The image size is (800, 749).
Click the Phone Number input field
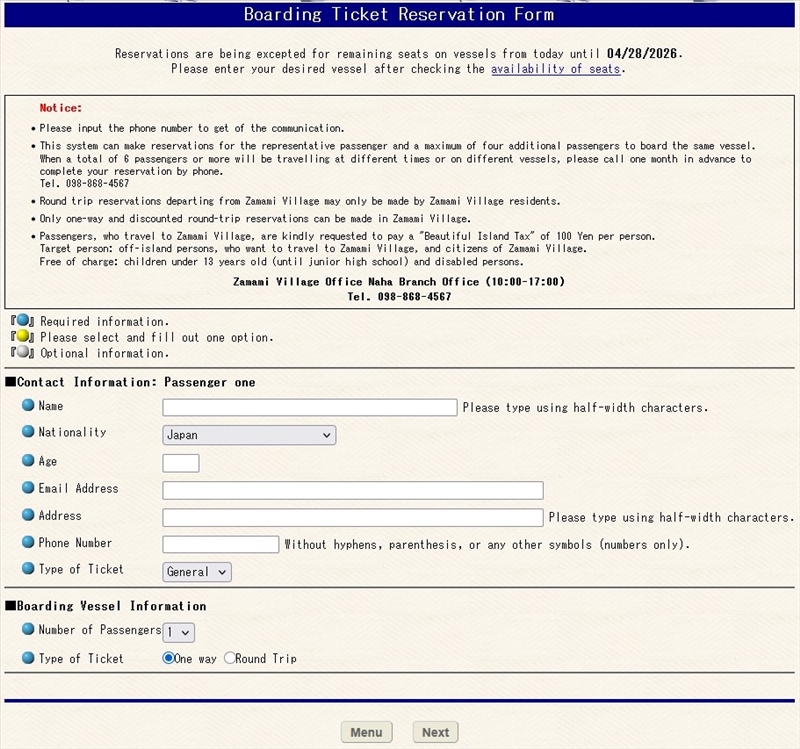pos(220,544)
